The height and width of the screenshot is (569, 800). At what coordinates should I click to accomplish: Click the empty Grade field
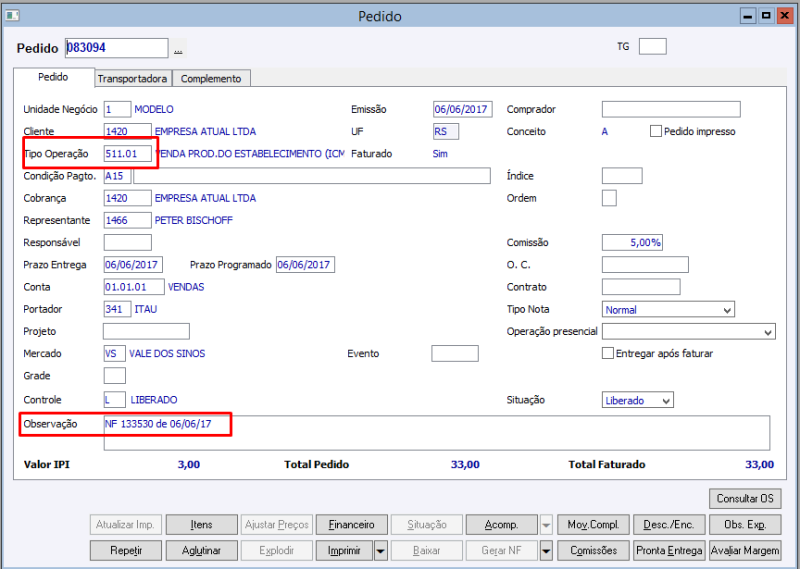(115, 376)
